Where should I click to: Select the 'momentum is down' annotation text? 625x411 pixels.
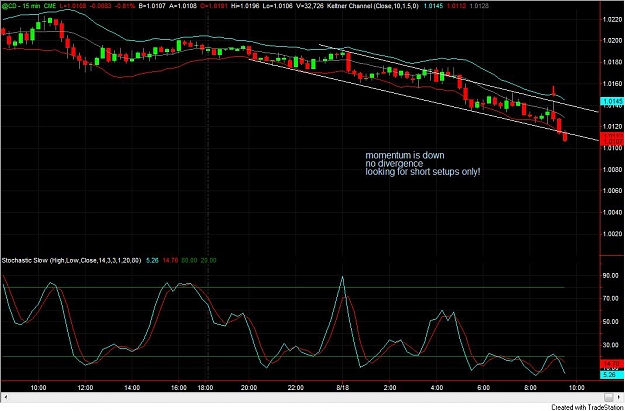[405, 155]
